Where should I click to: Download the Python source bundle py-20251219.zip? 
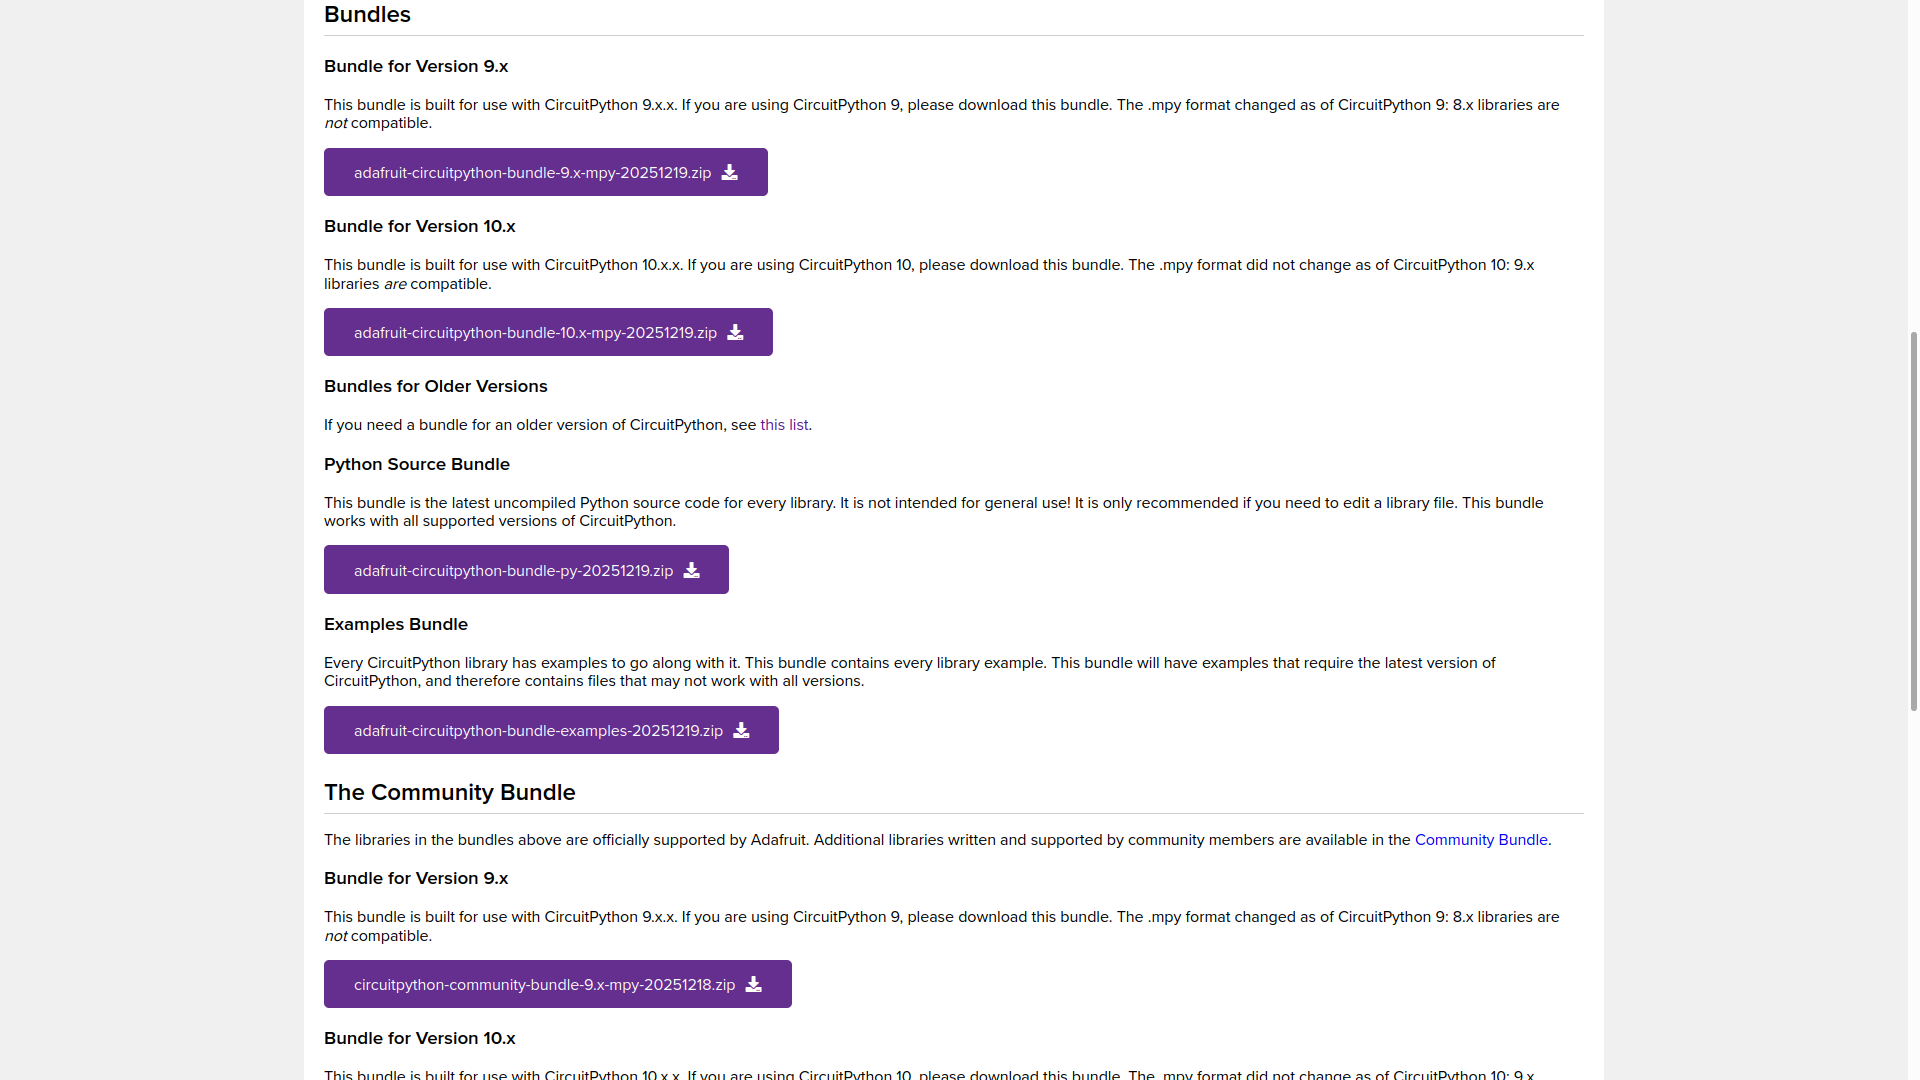coord(526,570)
